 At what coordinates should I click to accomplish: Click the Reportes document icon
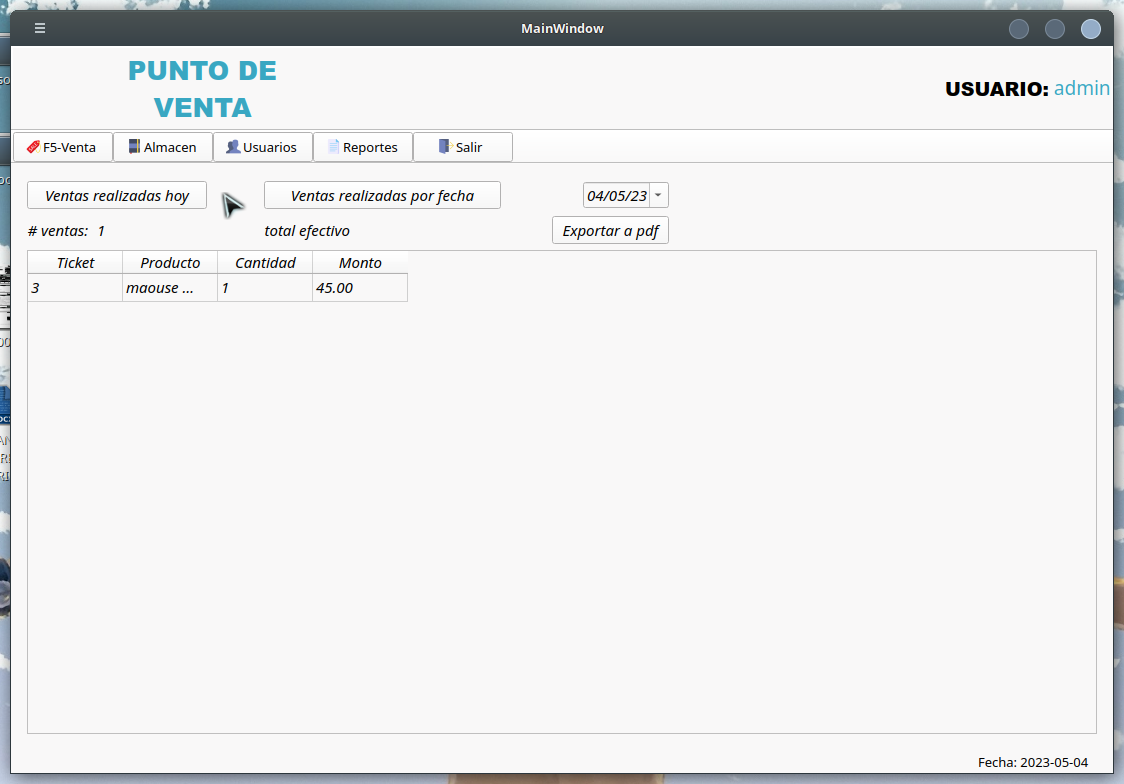click(x=334, y=147)
